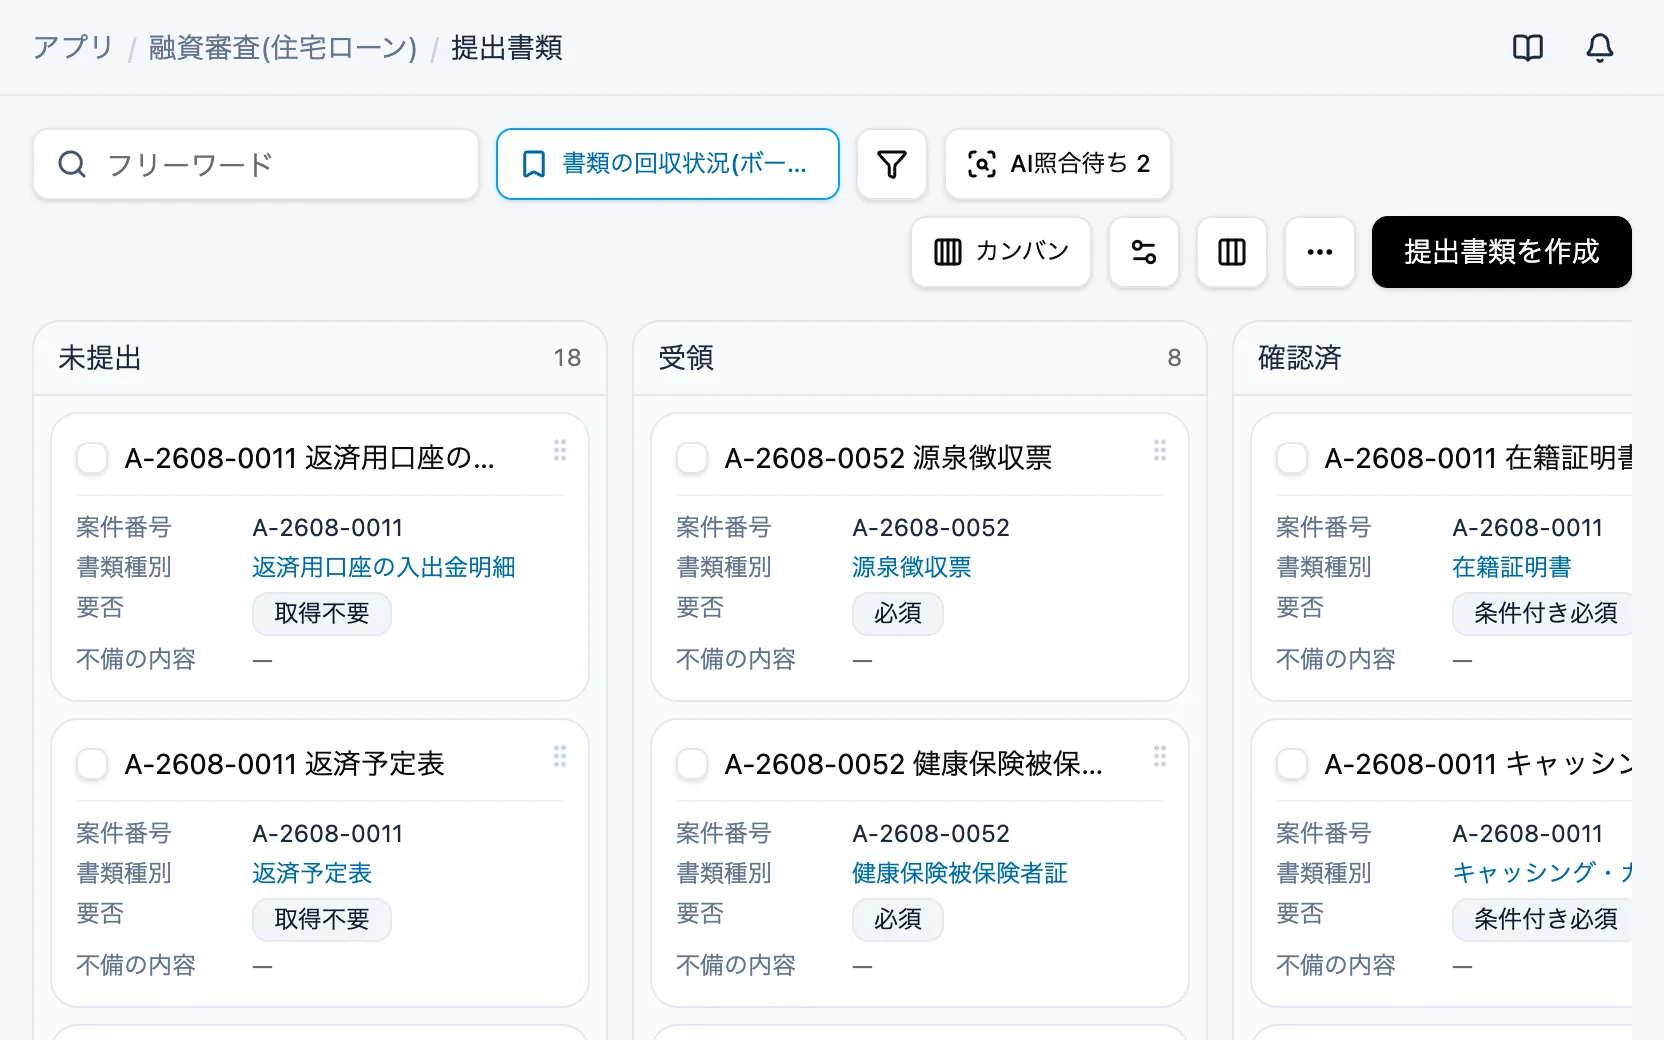
Task: Grab drag handle on 源泉徴収票 card
Action: tap(1160, 450)
